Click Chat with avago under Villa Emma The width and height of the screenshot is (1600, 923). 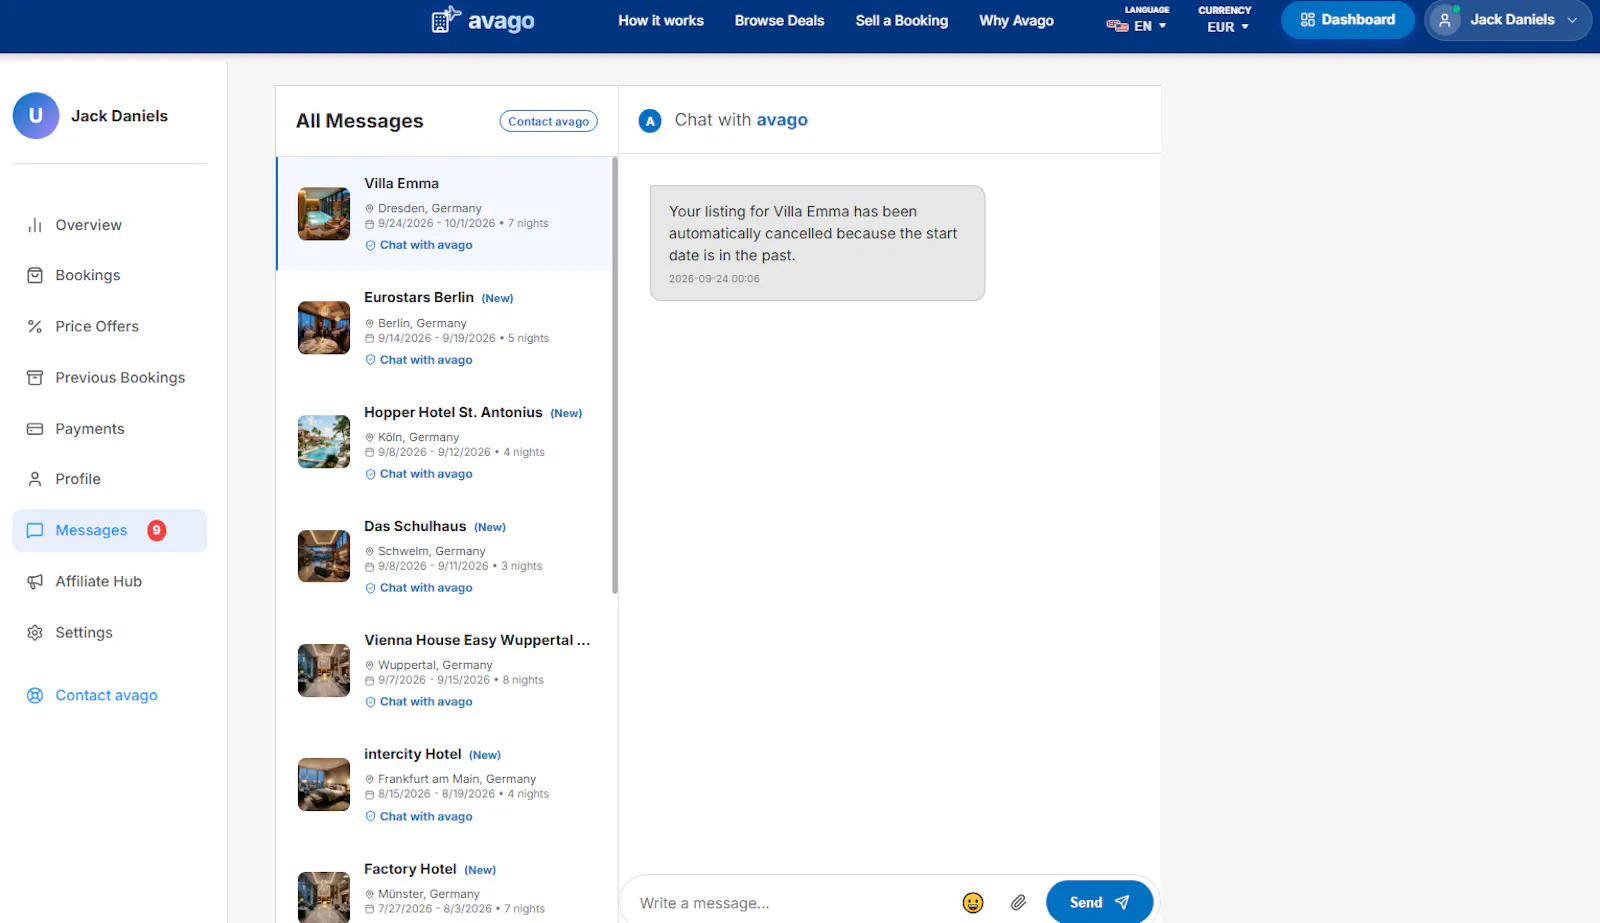click(419, 245)
